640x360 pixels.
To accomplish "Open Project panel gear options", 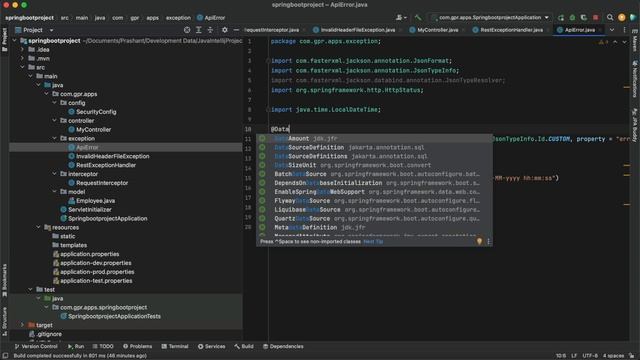I will [x=224, y=30].
